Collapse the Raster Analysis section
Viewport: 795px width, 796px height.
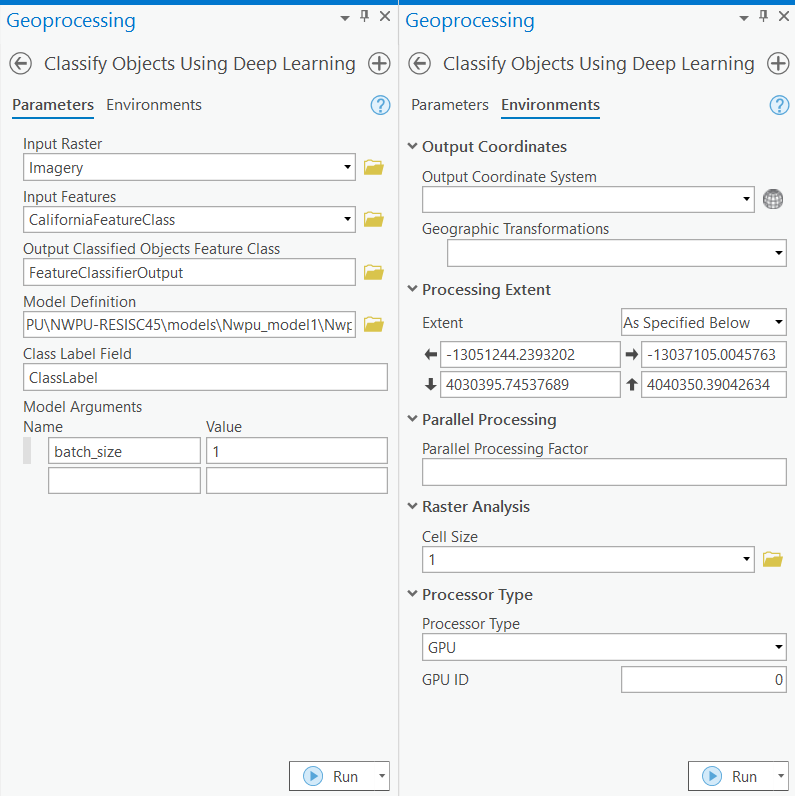412,507
